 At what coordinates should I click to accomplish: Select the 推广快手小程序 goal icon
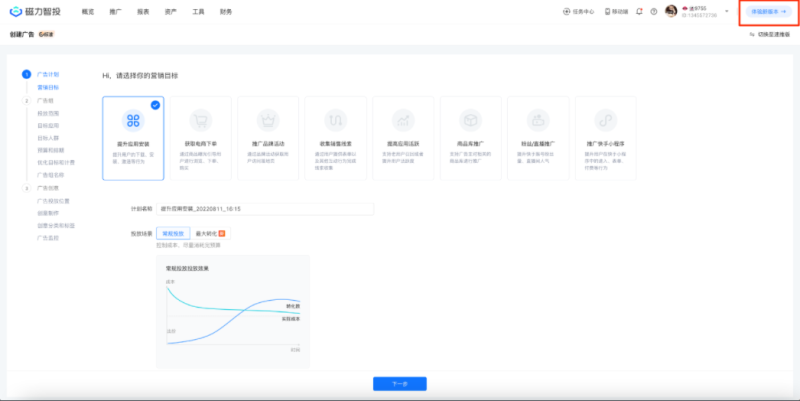click(x=606, y=120)
